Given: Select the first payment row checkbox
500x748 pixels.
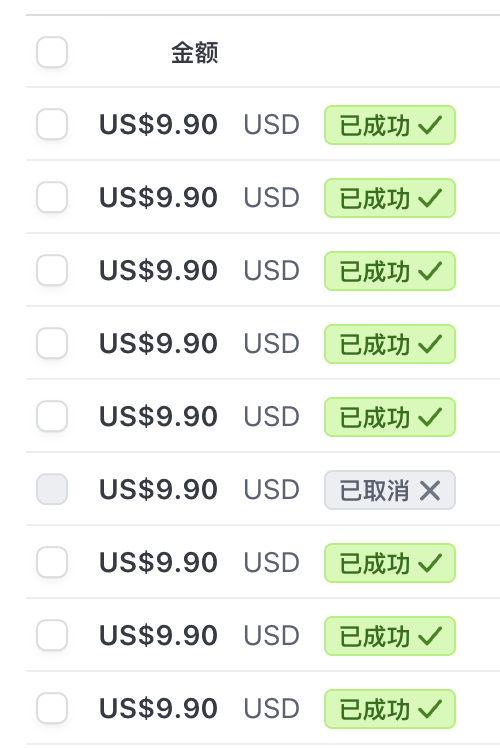Looking at the screenshot, I should tap(52, 124).
